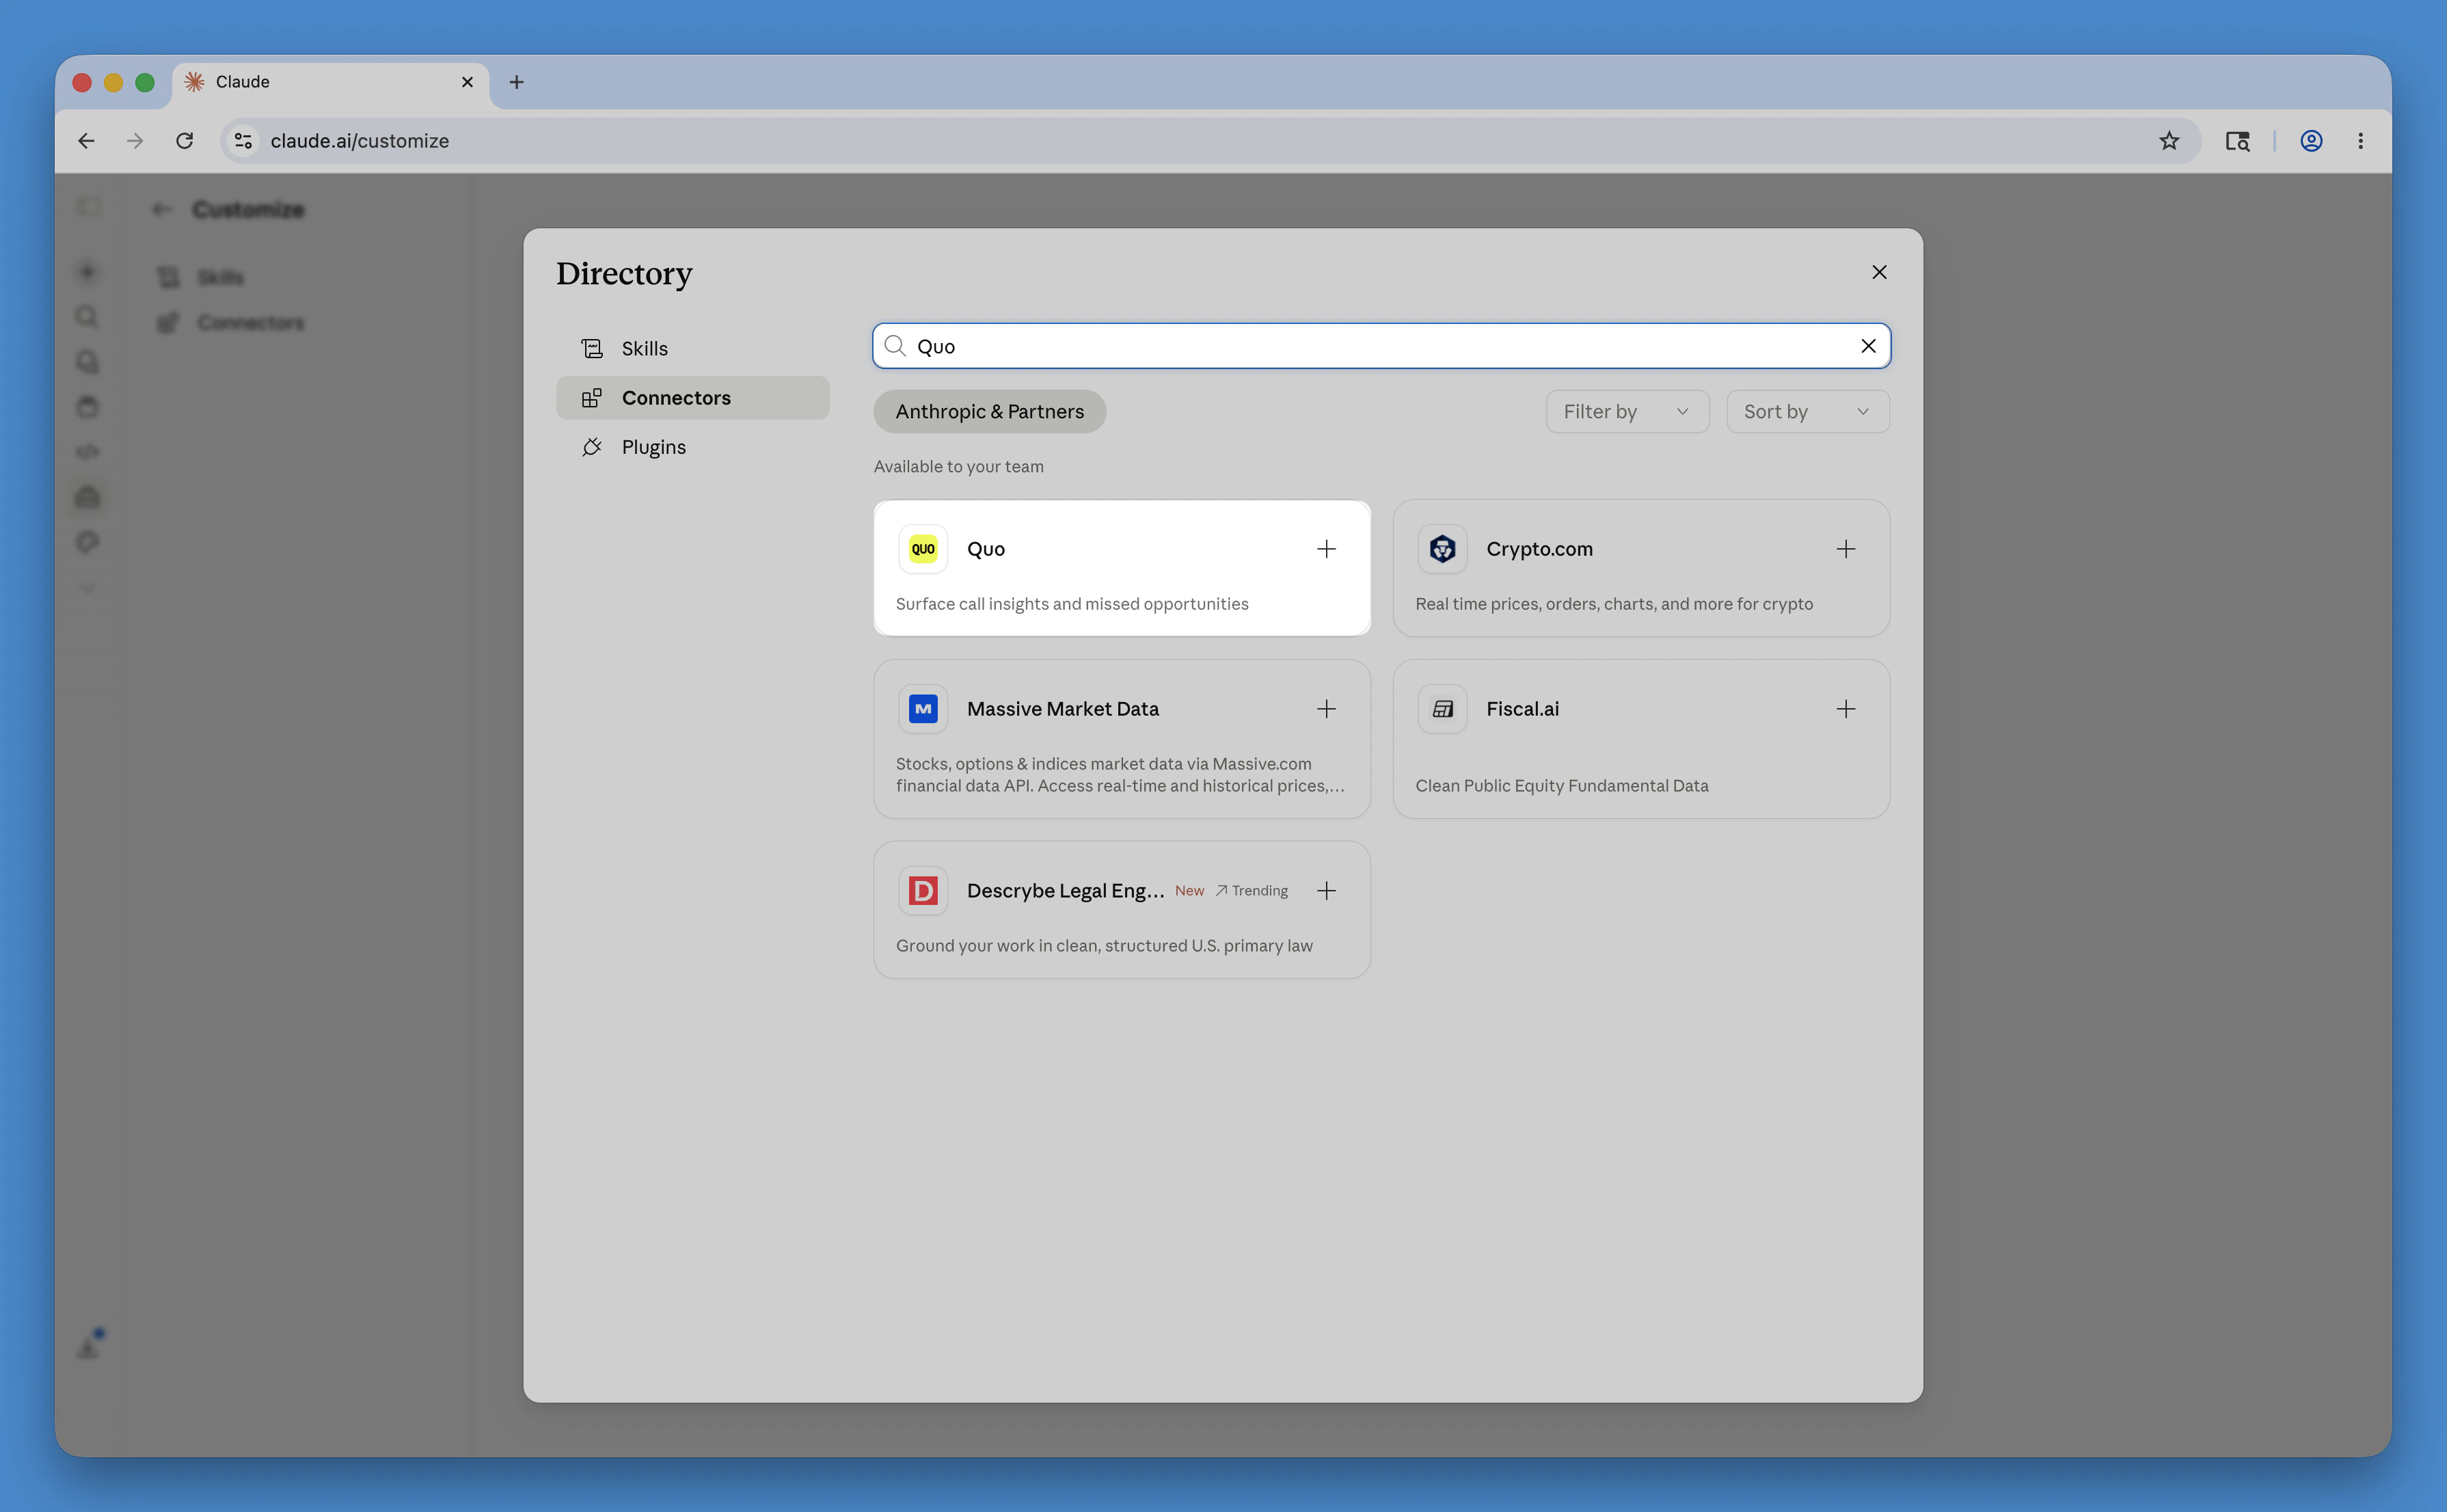Click the red Descrybe D logo icon
2447x1512 pixels.
[923, 891]
